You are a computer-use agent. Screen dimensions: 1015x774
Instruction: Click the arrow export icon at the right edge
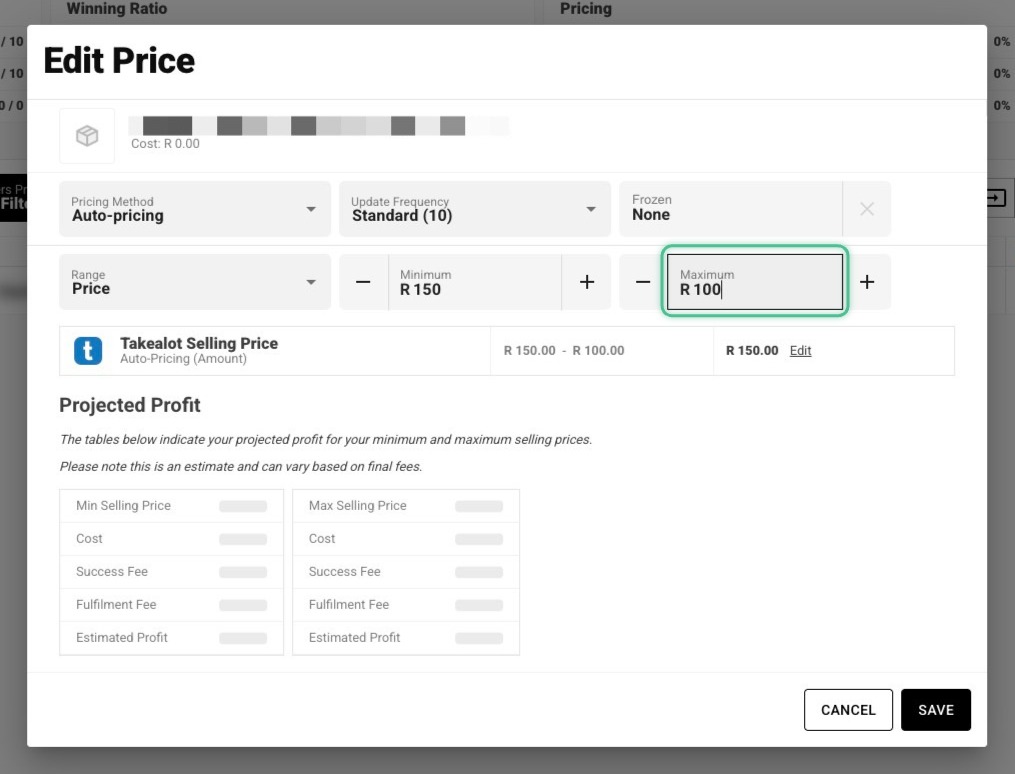point(996,198)
